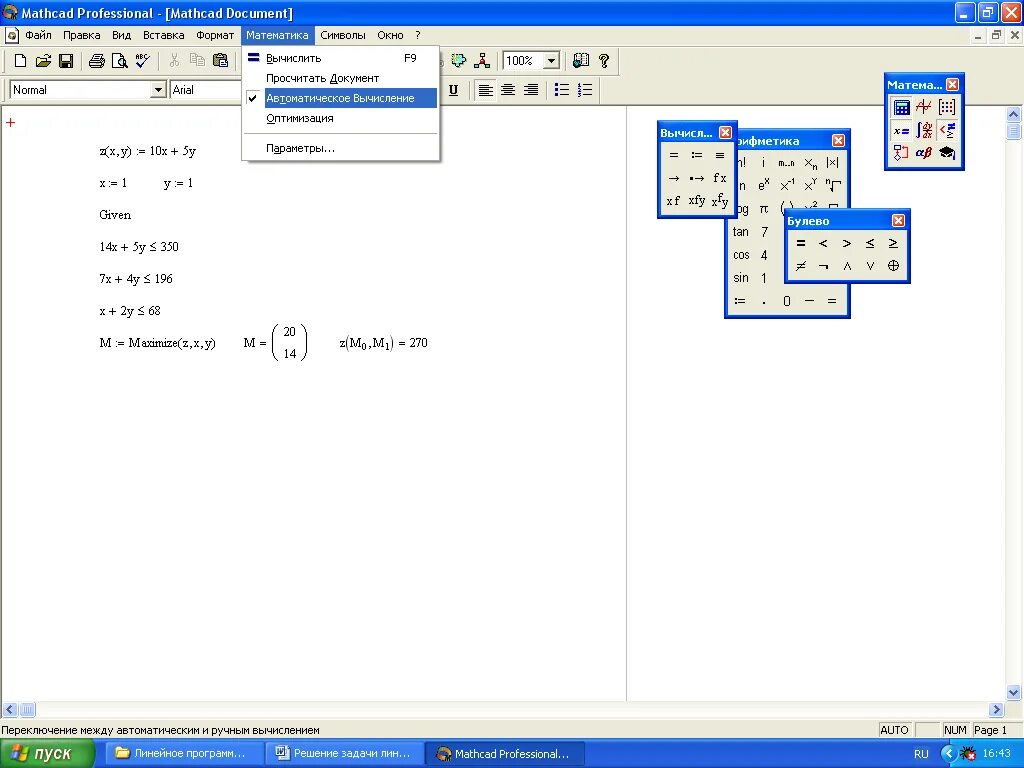
Task: Choose Оптимизация from the menu
Action: (x=341, y=118)
